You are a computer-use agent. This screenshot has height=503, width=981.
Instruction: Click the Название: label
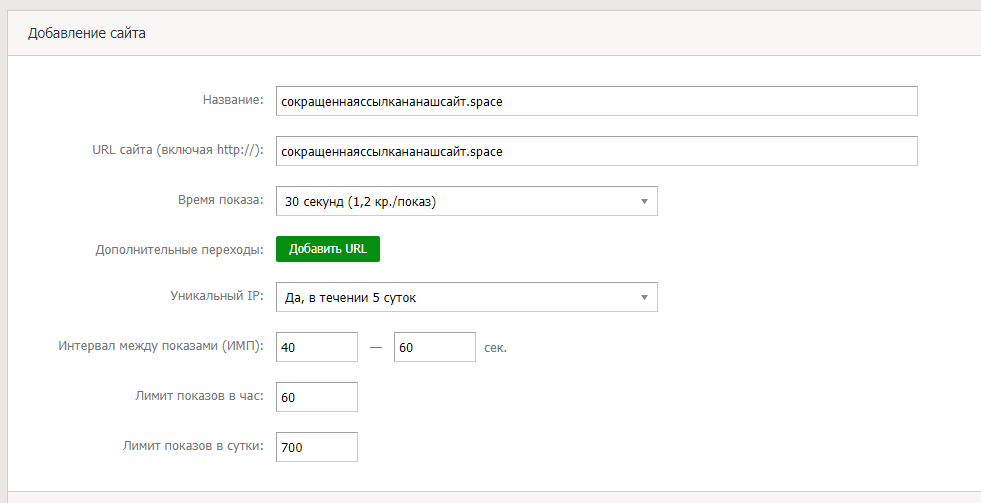click(231, 100)
